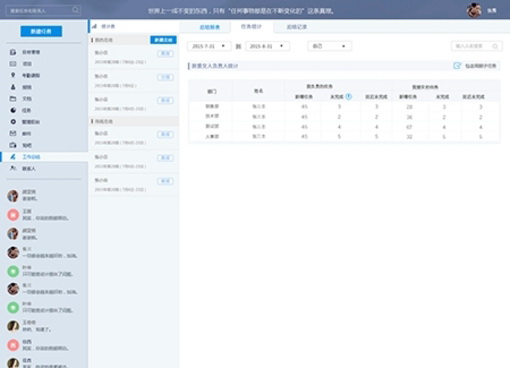Open the 任务 pie-chart icon in sidebar

pyautogui.click(x=13, y=110)
